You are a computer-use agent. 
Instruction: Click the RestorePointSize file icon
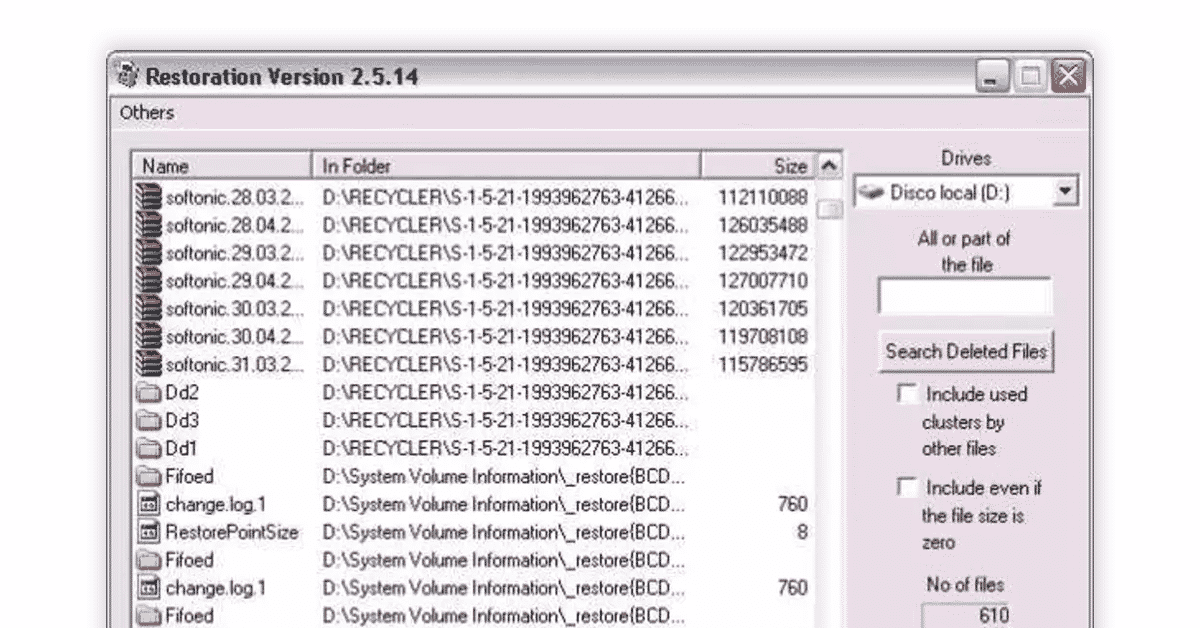click(149, 532)
